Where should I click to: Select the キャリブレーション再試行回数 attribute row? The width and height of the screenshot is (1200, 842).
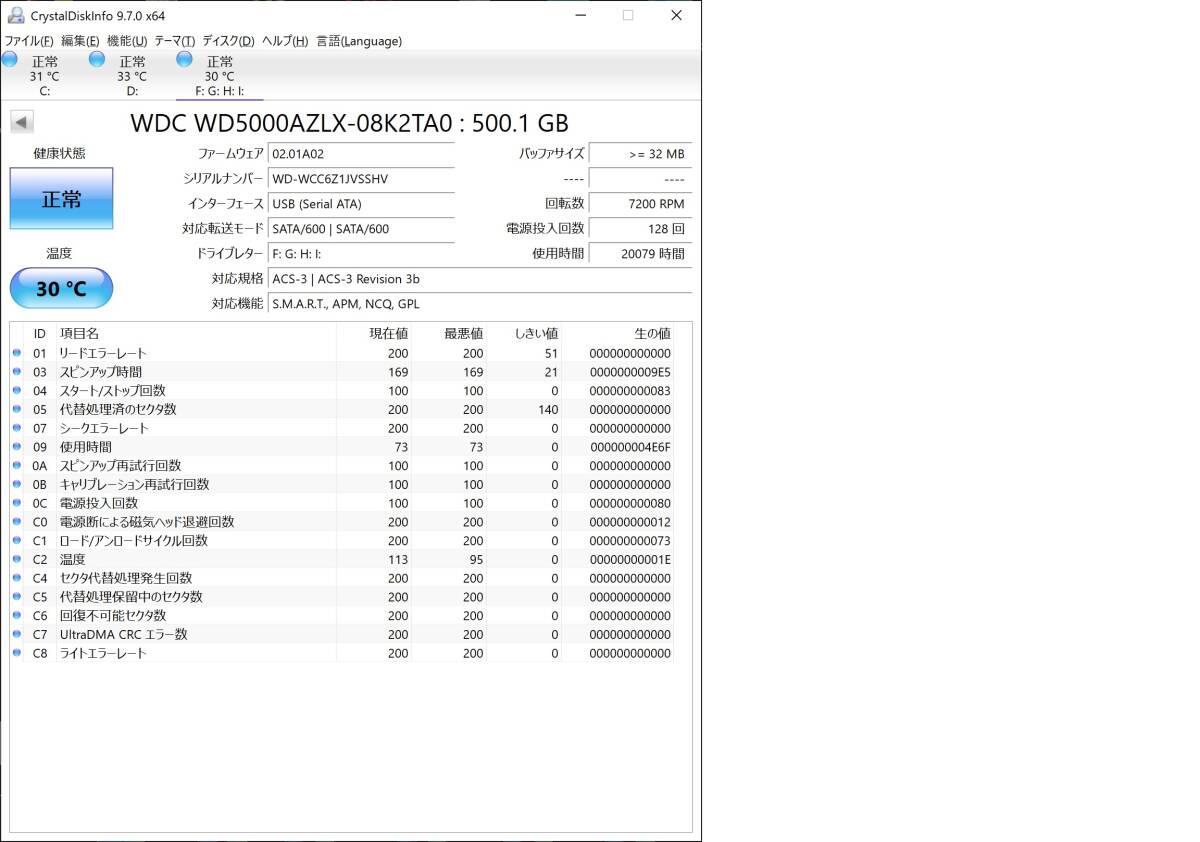tap(342, 484)
